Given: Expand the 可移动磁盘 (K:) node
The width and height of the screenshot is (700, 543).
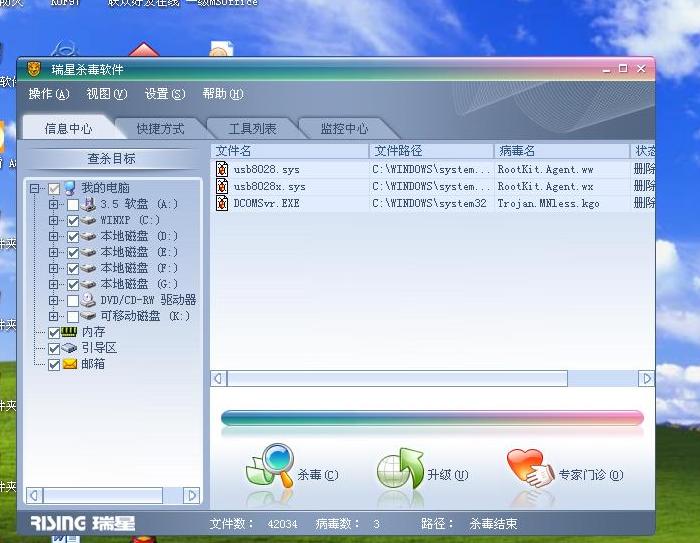Looking at the screenshot, I should tap(53, 317).
